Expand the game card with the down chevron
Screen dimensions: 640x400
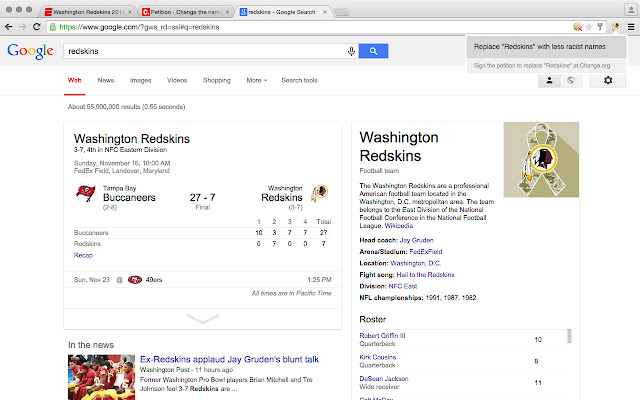pos(203,318)
